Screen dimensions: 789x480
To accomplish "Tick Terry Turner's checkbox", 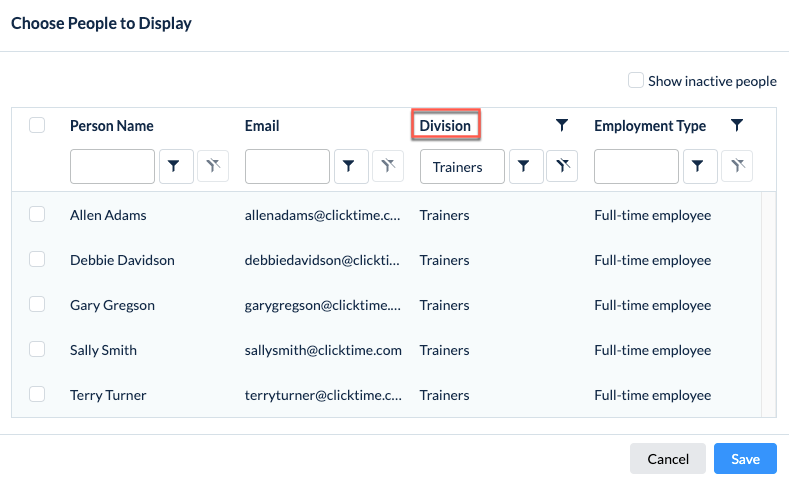I will 37,394.
